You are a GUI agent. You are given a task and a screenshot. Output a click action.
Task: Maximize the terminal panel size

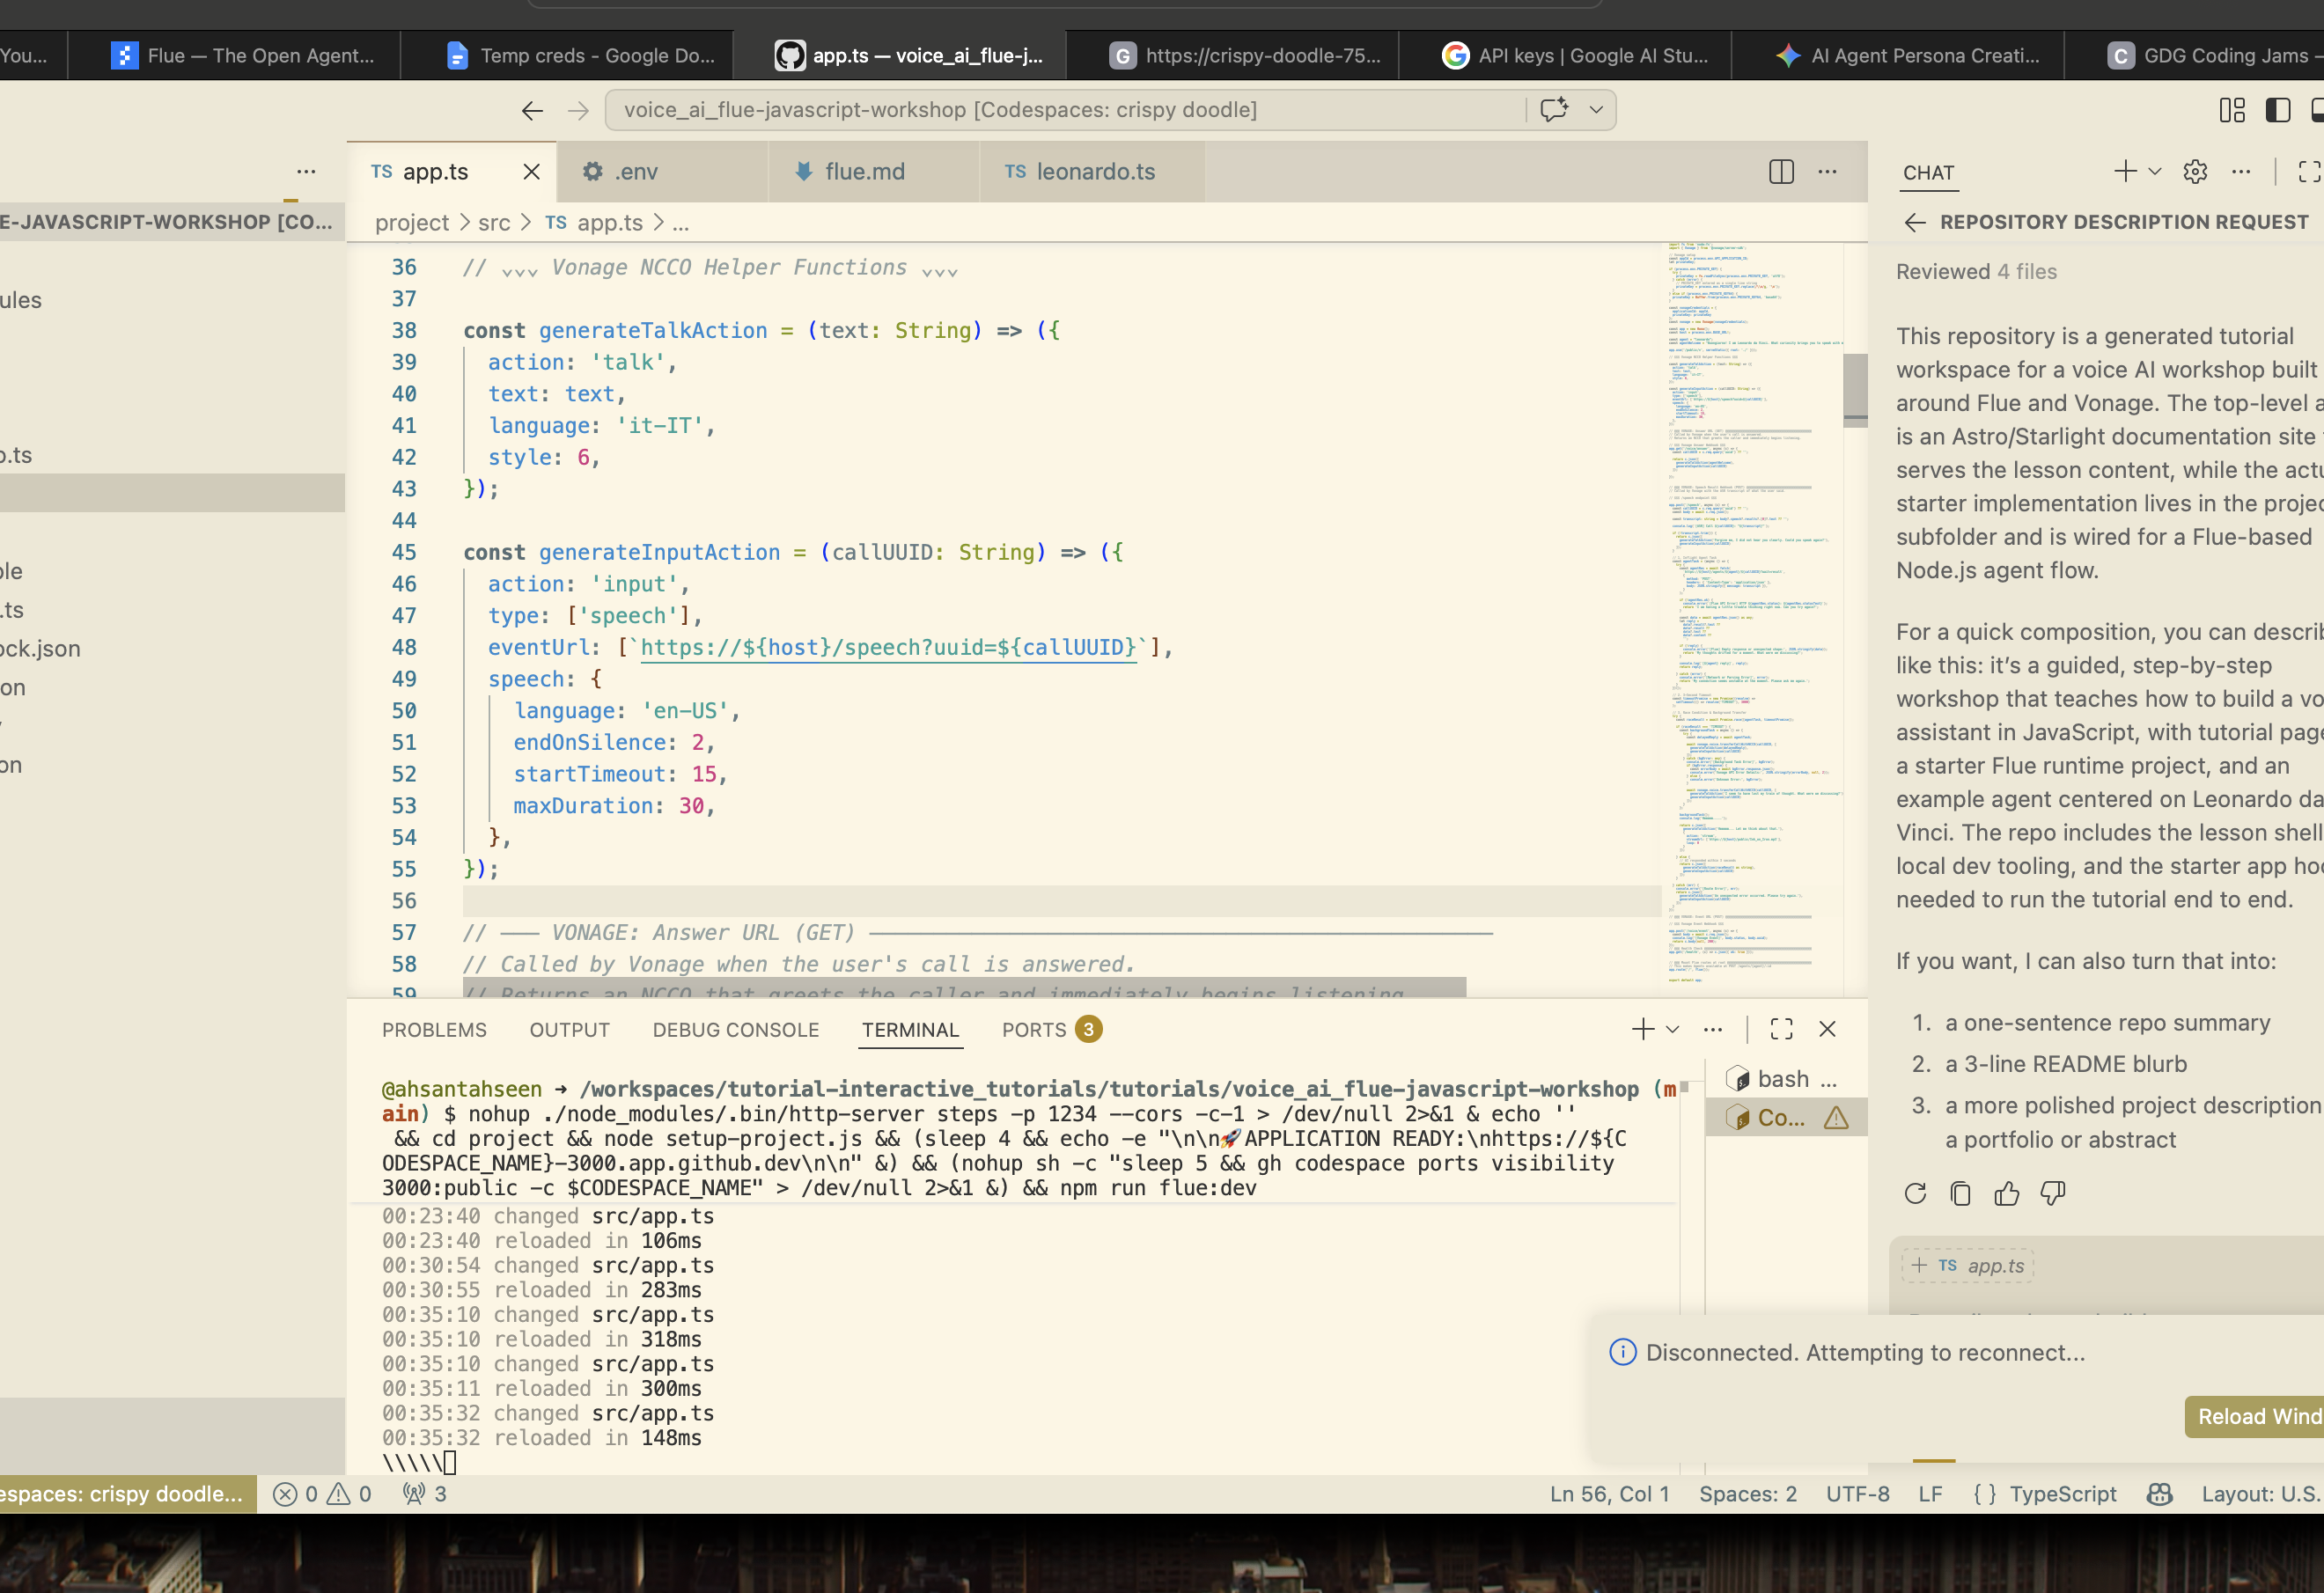coord(1781,1029)
